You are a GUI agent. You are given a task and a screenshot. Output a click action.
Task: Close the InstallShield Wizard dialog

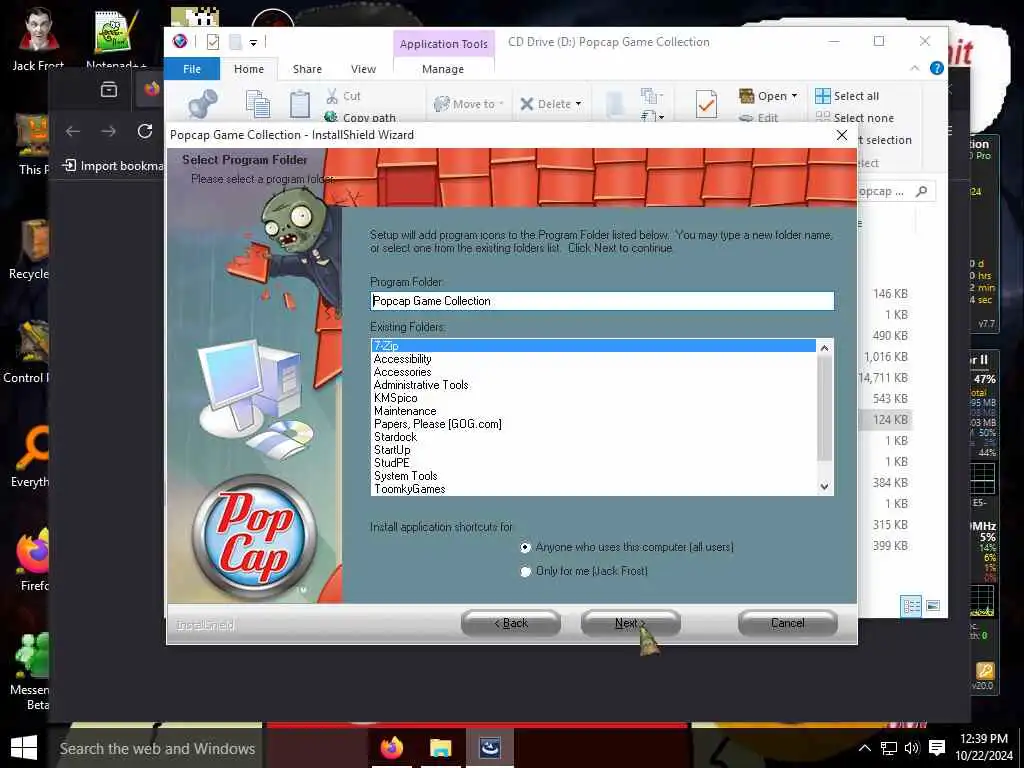(x=842, y=135)
